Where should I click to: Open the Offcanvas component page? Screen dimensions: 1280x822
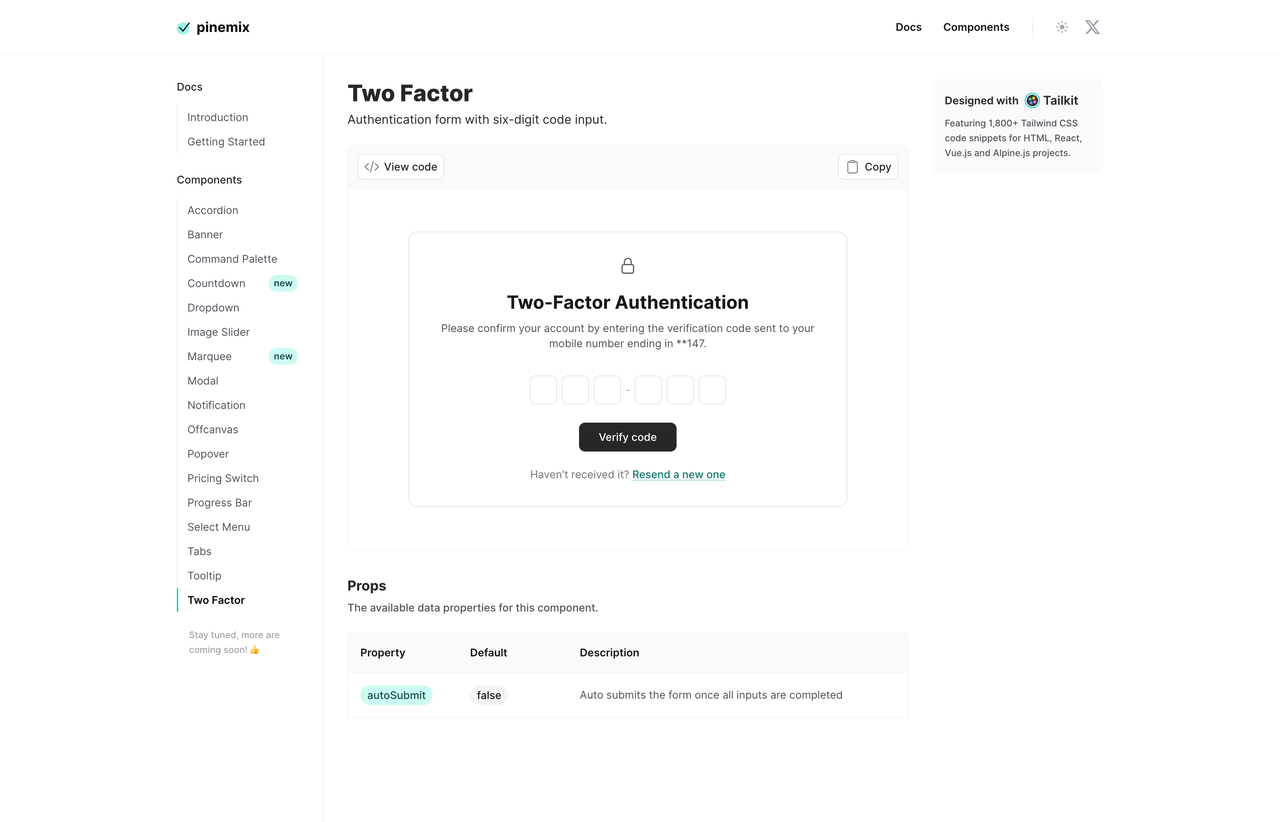click(213, 430)
